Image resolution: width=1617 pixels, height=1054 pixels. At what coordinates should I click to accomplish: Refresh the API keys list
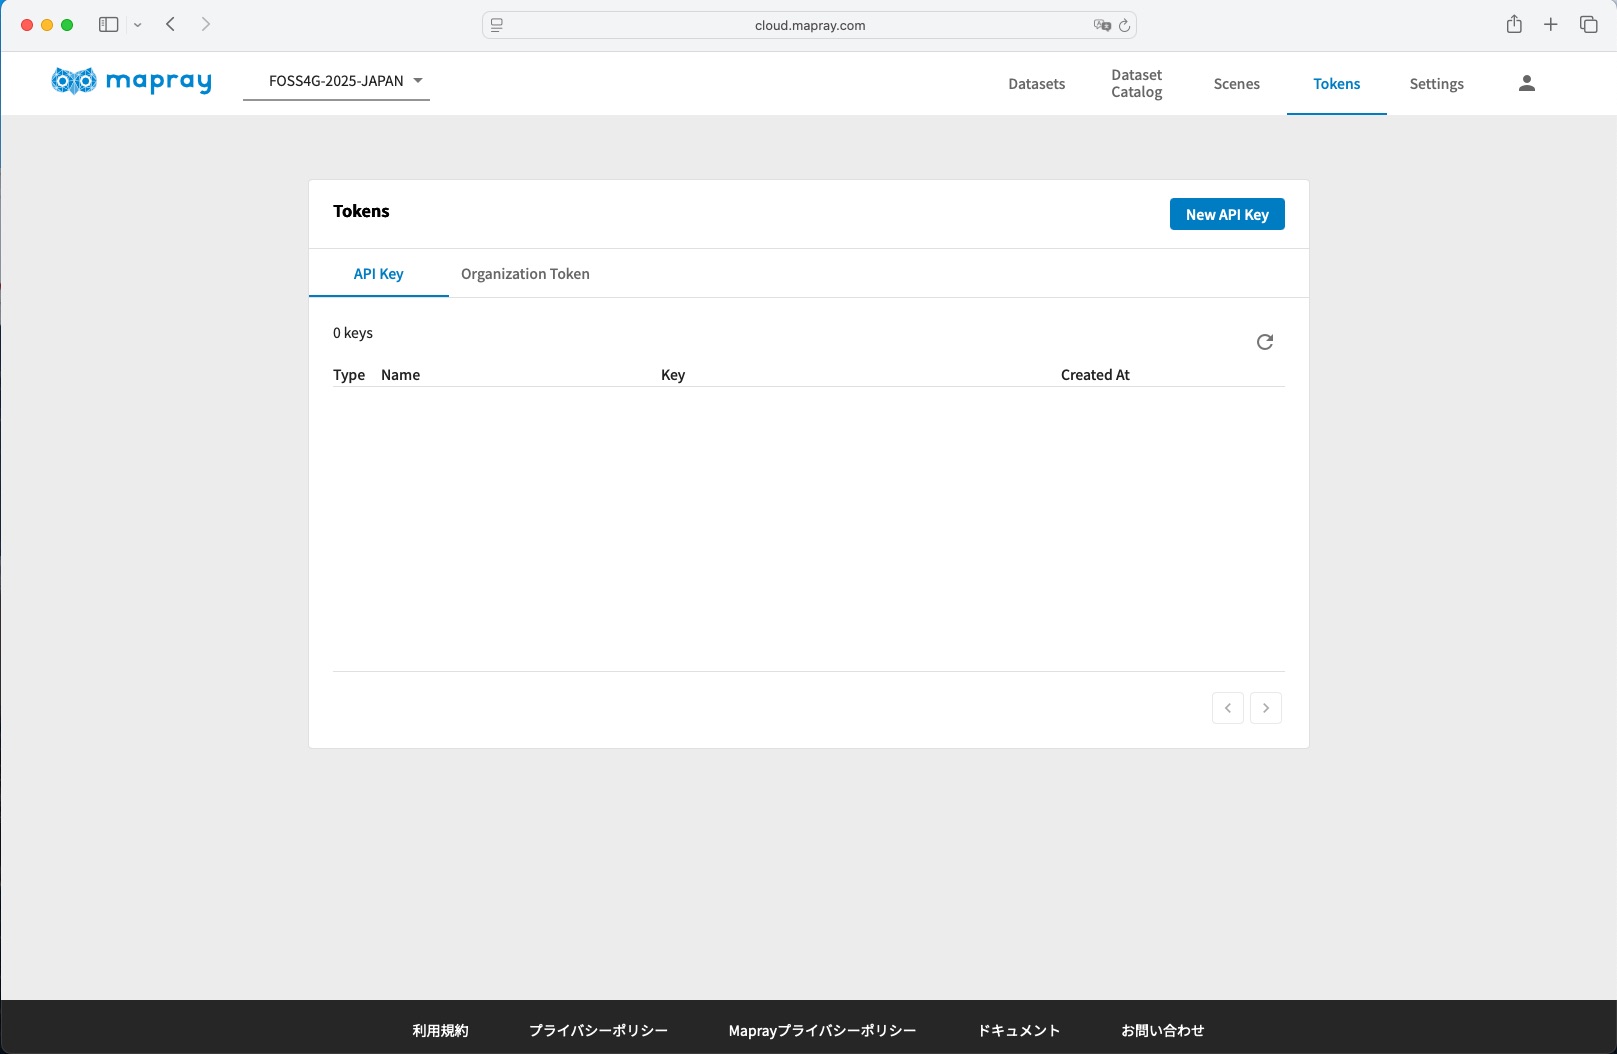coord(1264,342)
